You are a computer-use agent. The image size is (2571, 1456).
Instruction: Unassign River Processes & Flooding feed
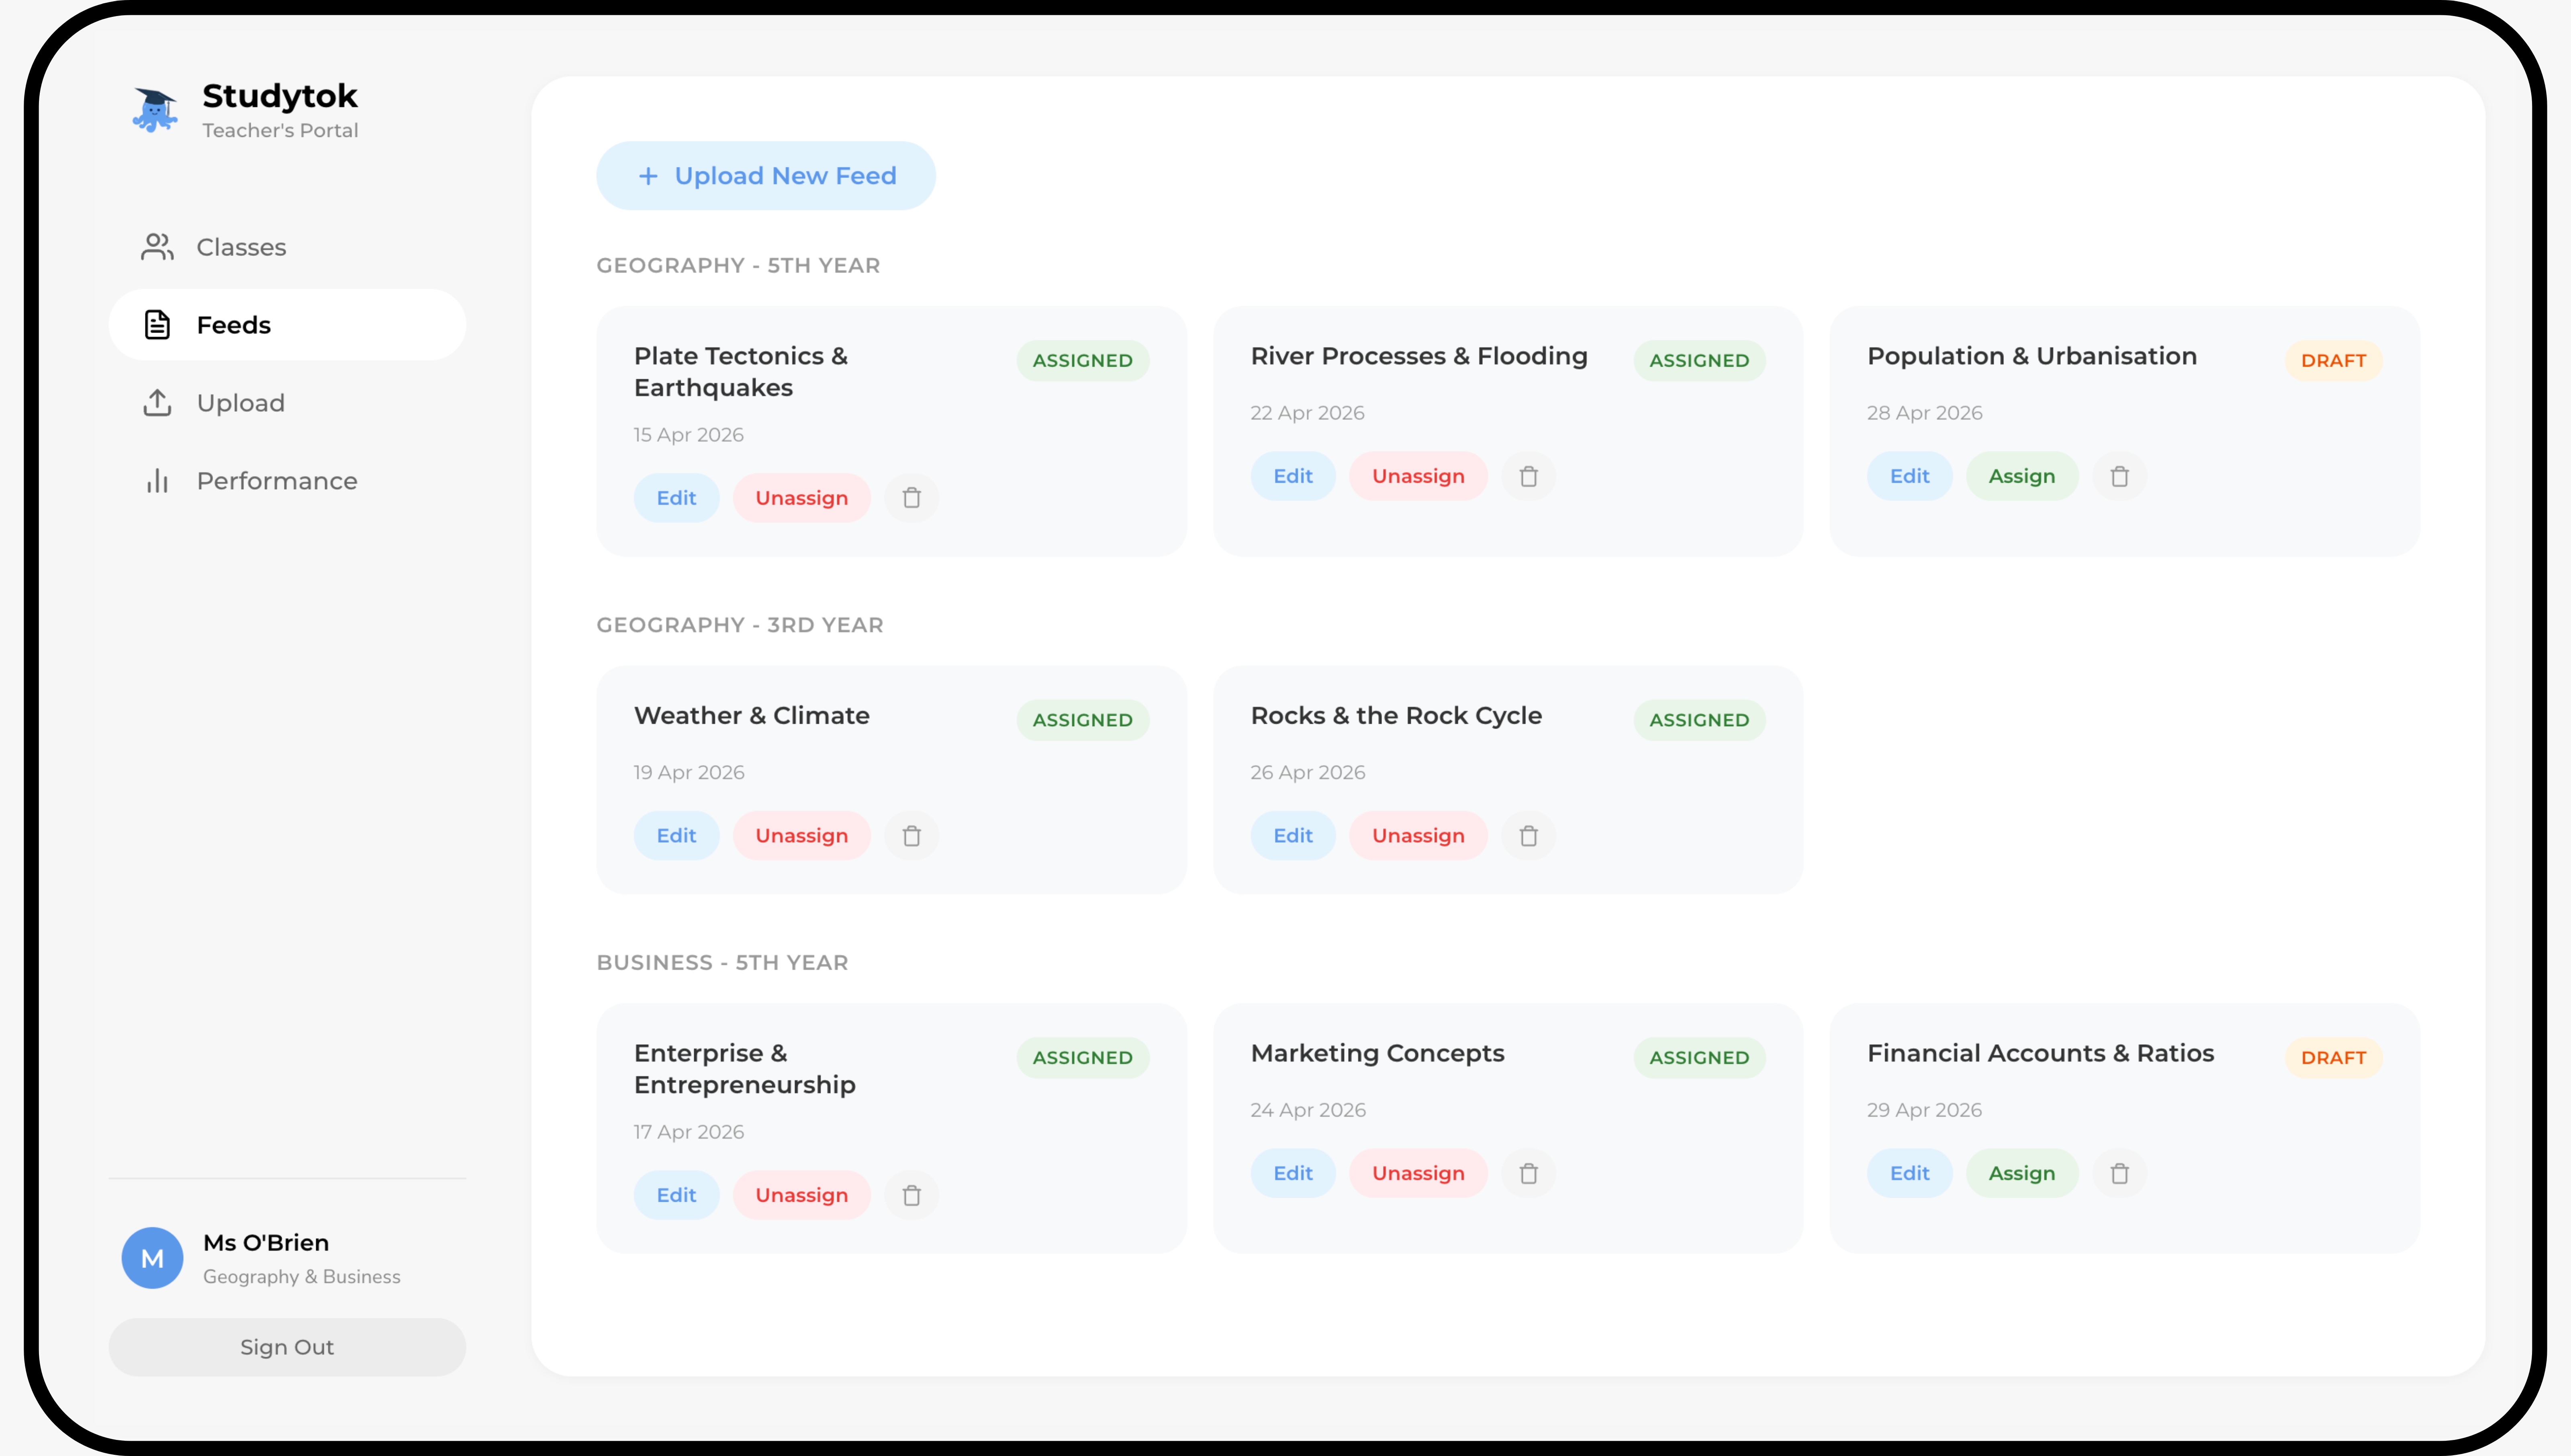1418,476
